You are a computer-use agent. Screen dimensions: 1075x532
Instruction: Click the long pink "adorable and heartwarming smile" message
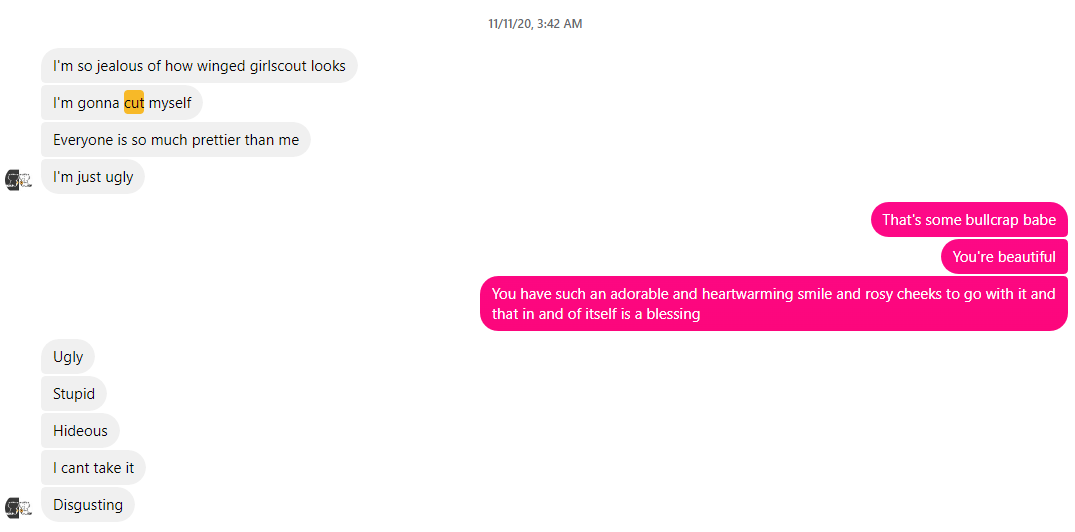click(x=774, y=304)
